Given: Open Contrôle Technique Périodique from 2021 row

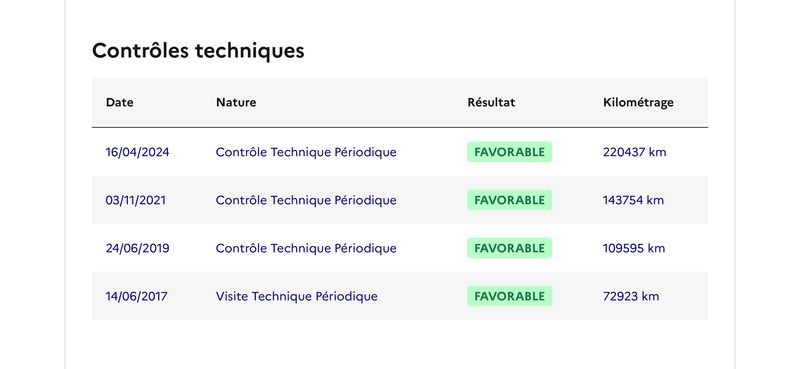Looking at the screenshot, I should [x=306, y=200].
